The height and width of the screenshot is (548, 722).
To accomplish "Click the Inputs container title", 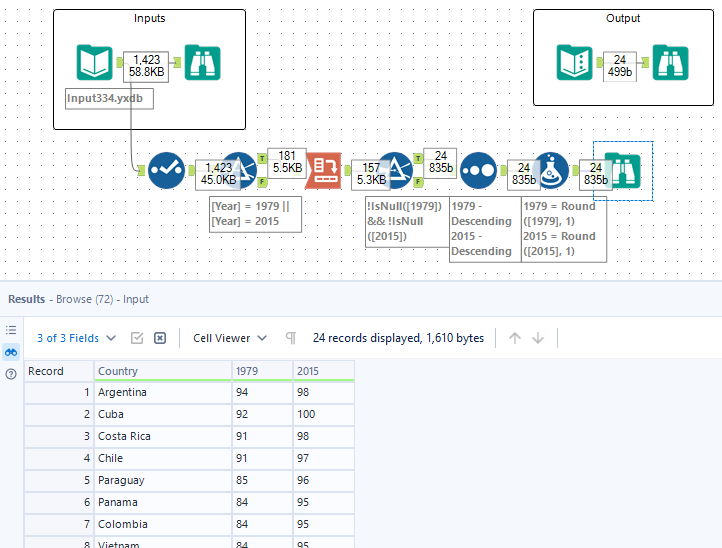I will tap(149, 18).
